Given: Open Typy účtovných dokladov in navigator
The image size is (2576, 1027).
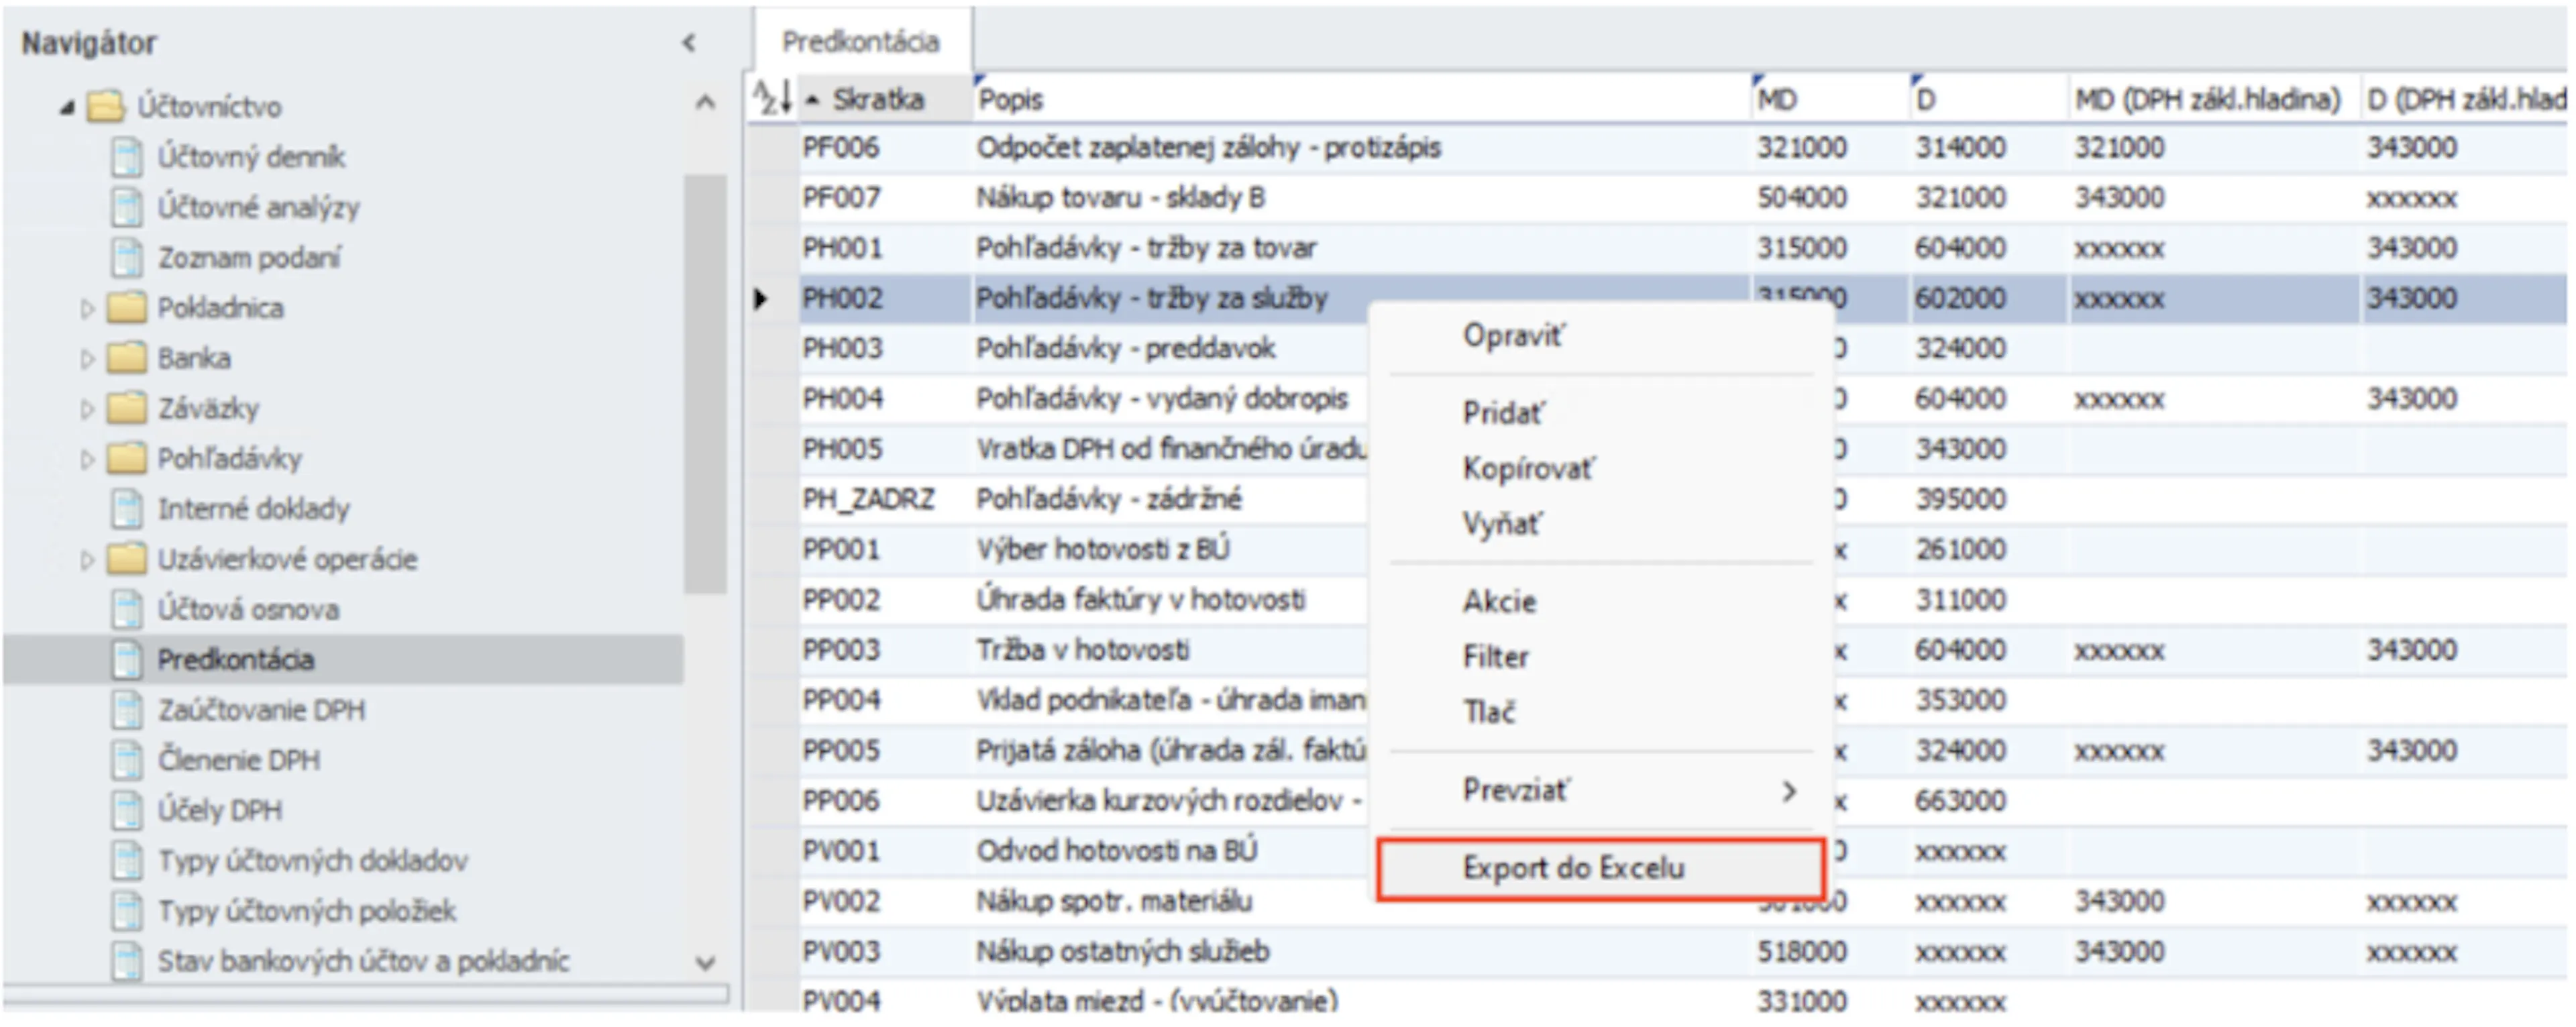Looking at the screenshot, I should [312, 861].
